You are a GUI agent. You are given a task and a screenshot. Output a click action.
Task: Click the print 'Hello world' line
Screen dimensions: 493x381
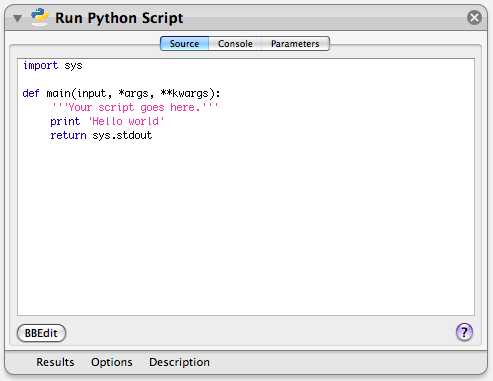point(107,121)
